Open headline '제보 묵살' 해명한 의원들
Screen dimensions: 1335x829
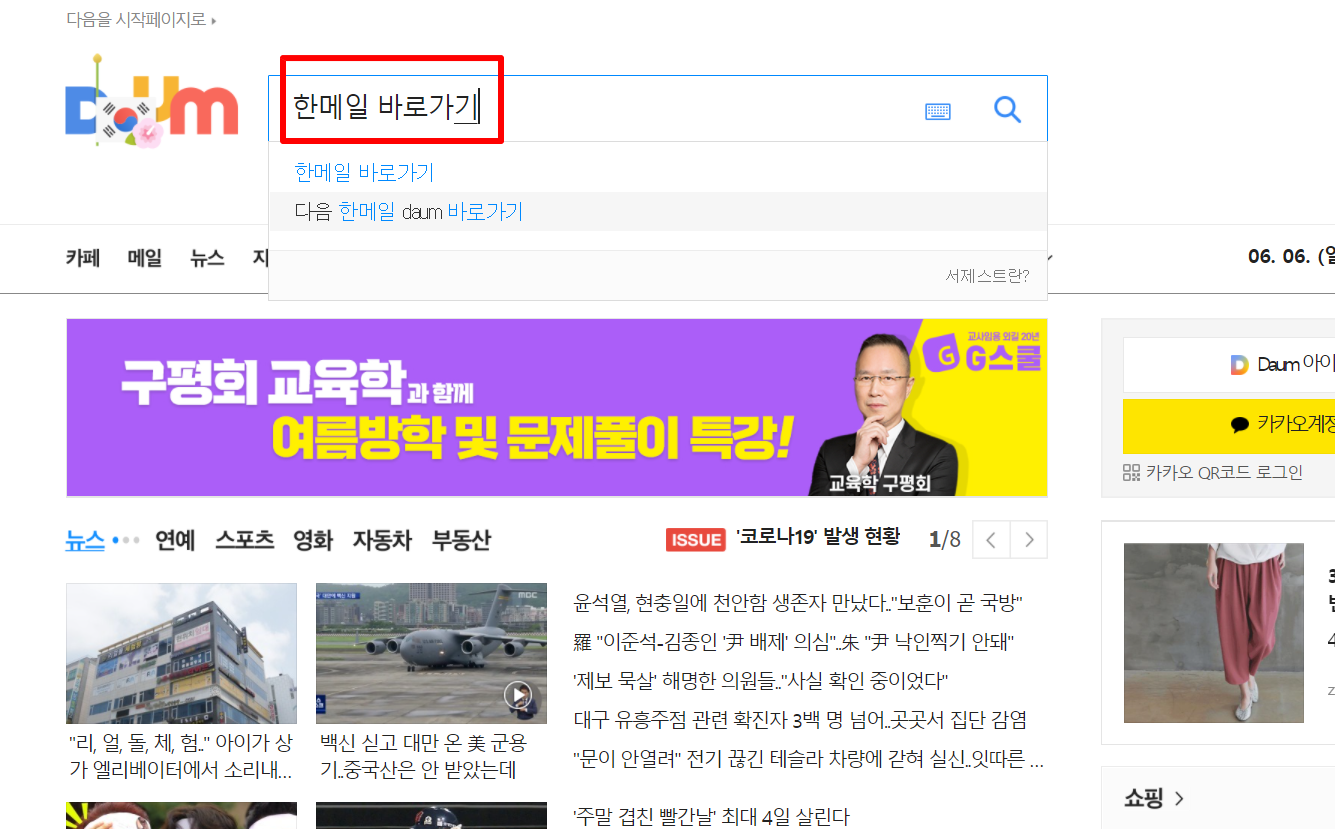pyautogui.click(x=760, y=681)
